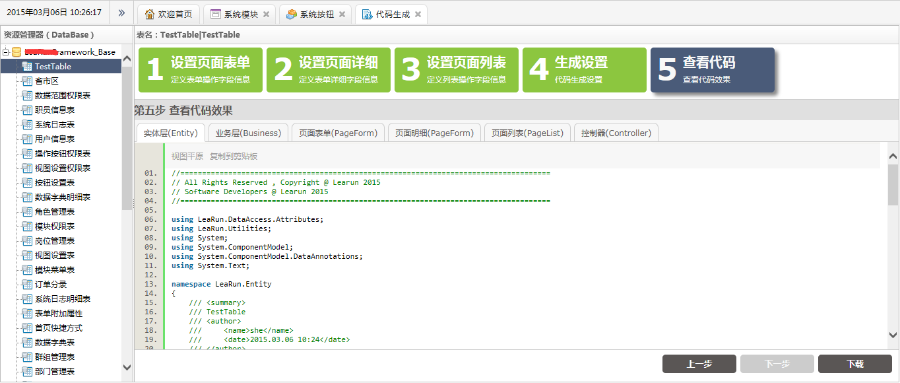Select 部门管理表 in the tree

coord(55,372)
